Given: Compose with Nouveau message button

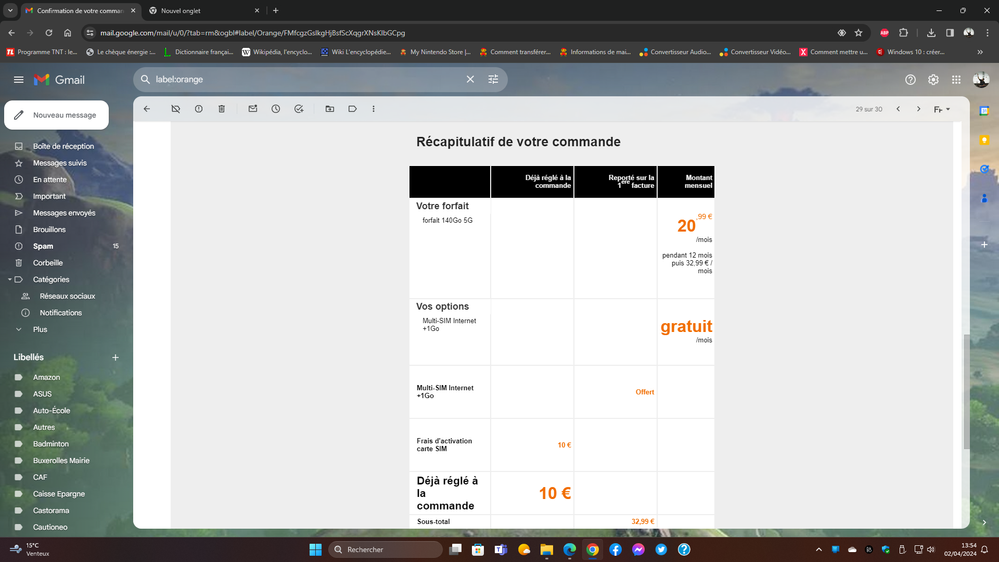Looking at the screenshot, I should coord(56,115).
